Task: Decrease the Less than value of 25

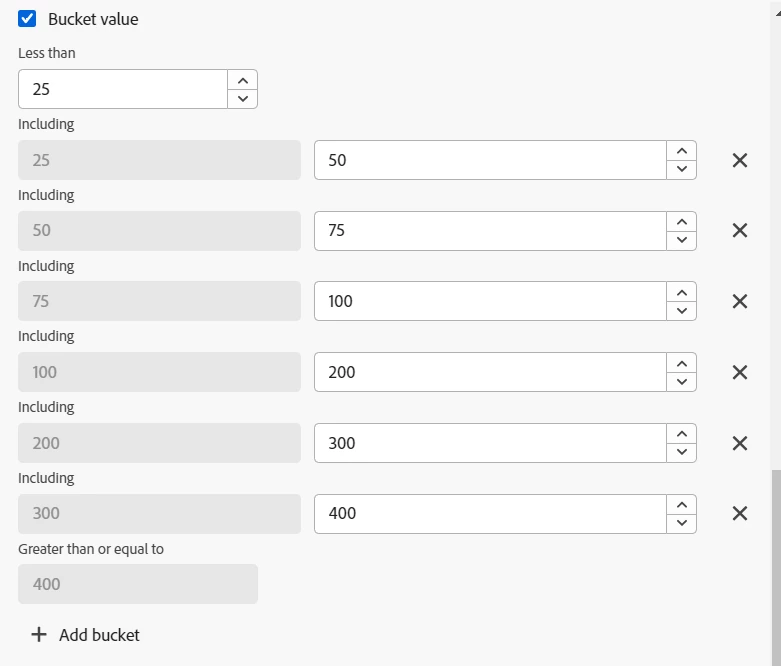Action: [243, 98]
